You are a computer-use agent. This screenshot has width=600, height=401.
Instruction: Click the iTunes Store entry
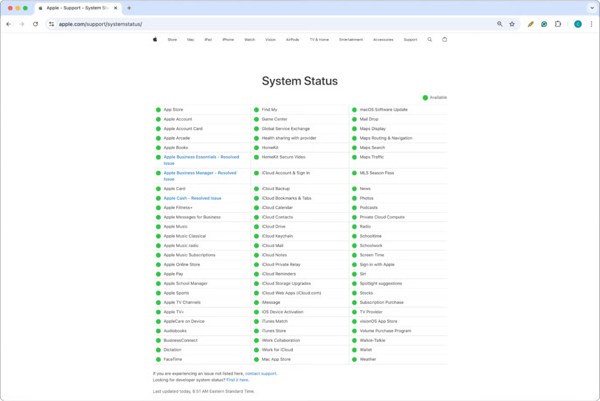pos(274,331)
